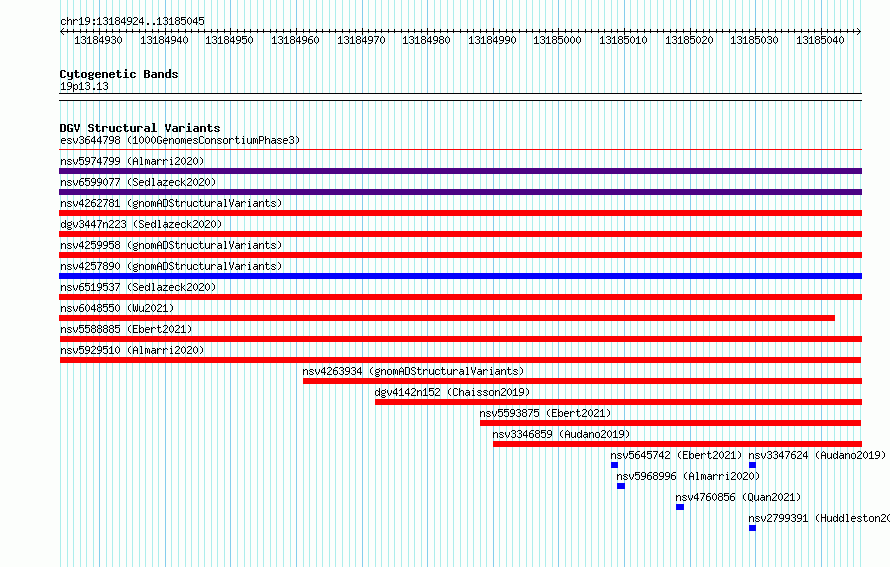890x567 pixels.
Task: Click ruler position 13184960
Action: (295, 40)
